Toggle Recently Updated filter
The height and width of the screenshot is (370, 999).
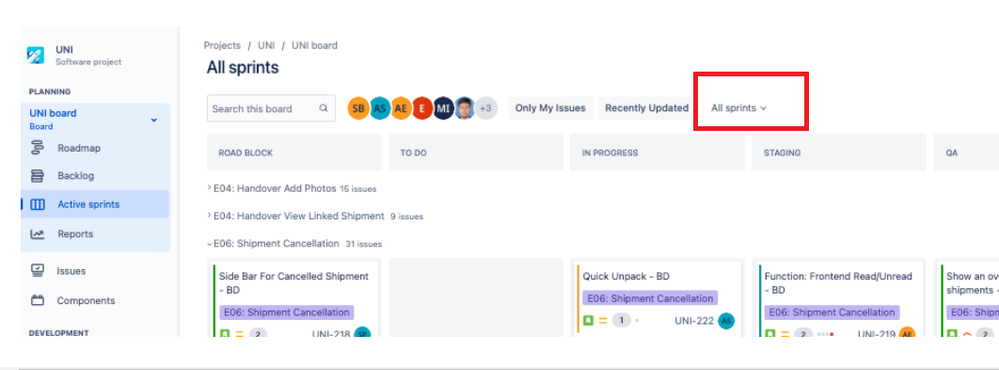click(647, 108)
